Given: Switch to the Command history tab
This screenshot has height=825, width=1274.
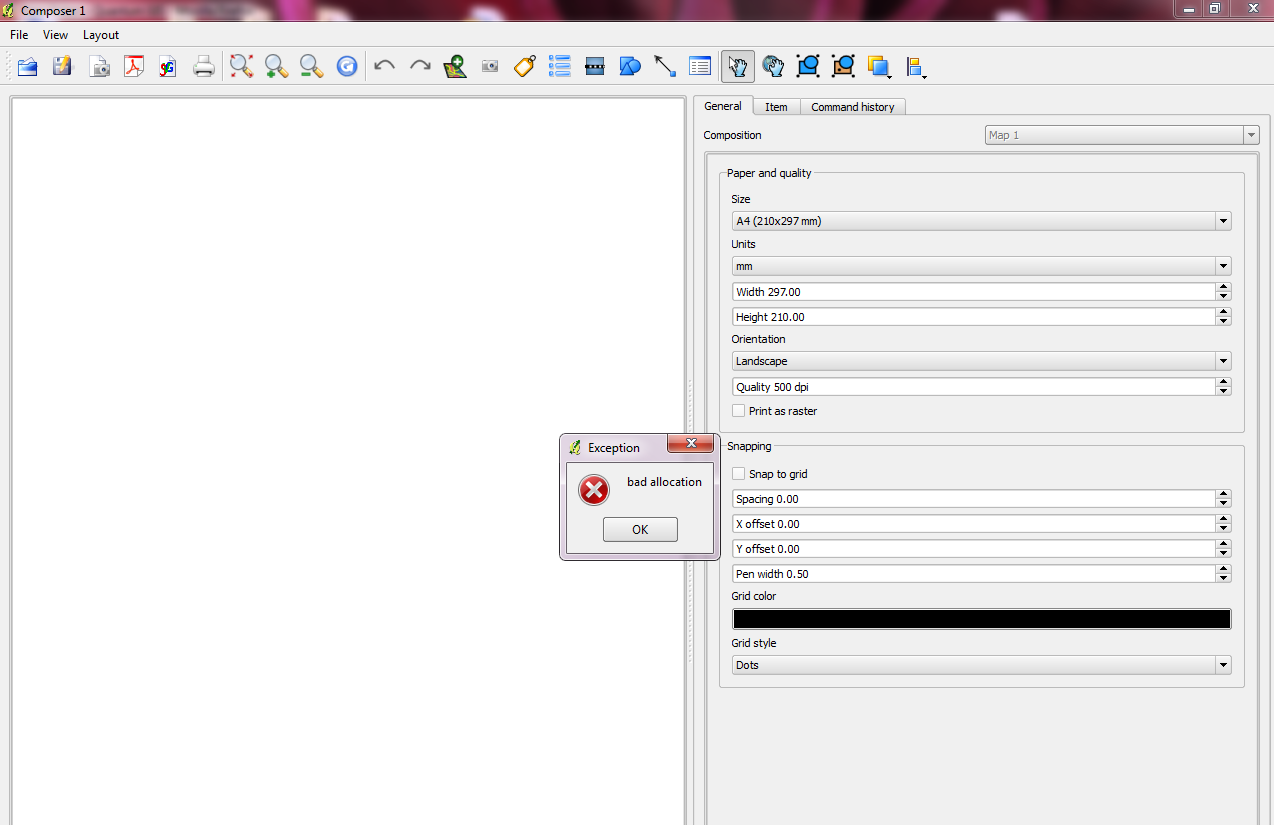Looking at the screenshot, I should pos(852,107).
